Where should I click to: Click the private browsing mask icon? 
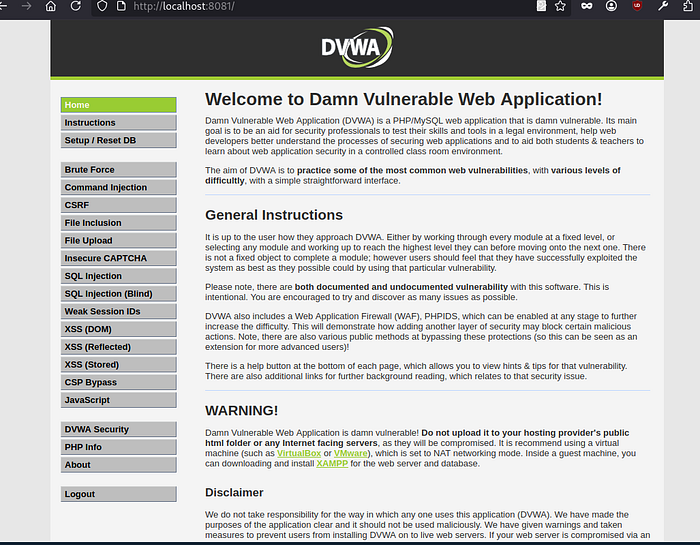tap(587, 6)
